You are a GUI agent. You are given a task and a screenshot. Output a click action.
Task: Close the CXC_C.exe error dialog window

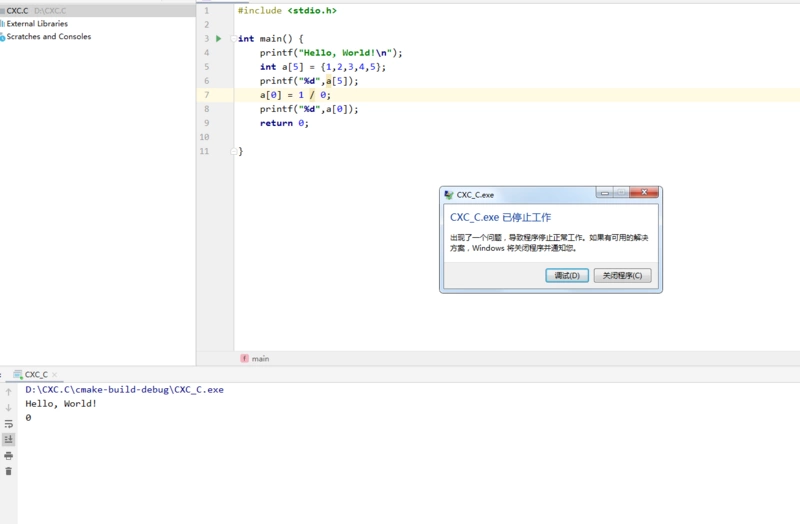644,194
